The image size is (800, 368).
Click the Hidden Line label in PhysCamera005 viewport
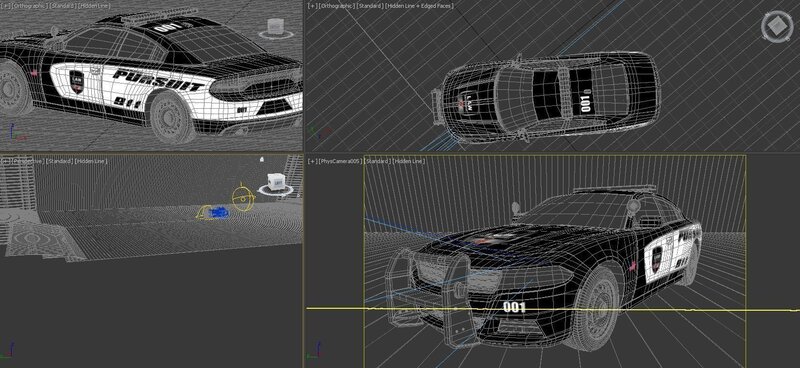(x=410, y=161)
